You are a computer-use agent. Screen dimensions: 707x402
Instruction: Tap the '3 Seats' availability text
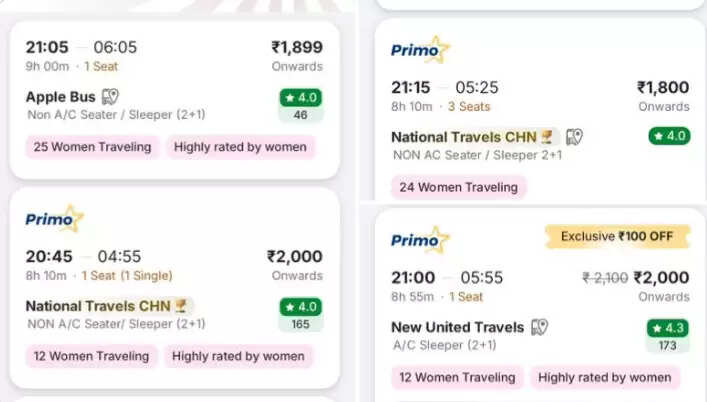tap(467, 105)
